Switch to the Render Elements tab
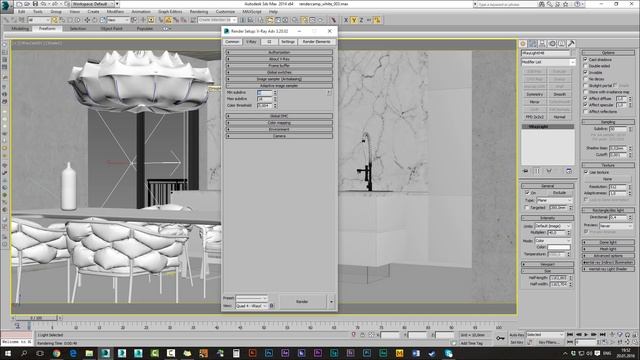The width and height of the screenshot is (640, 360). [x=317, y=42]
